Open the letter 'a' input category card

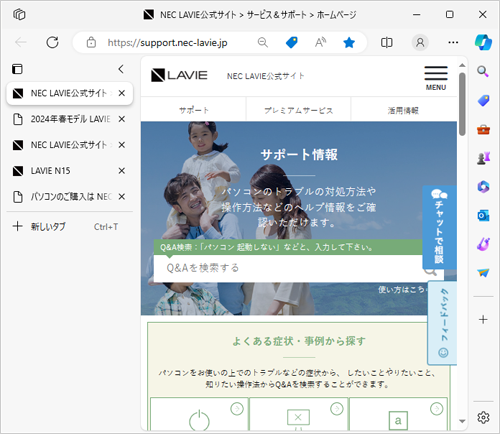(398, 414)
